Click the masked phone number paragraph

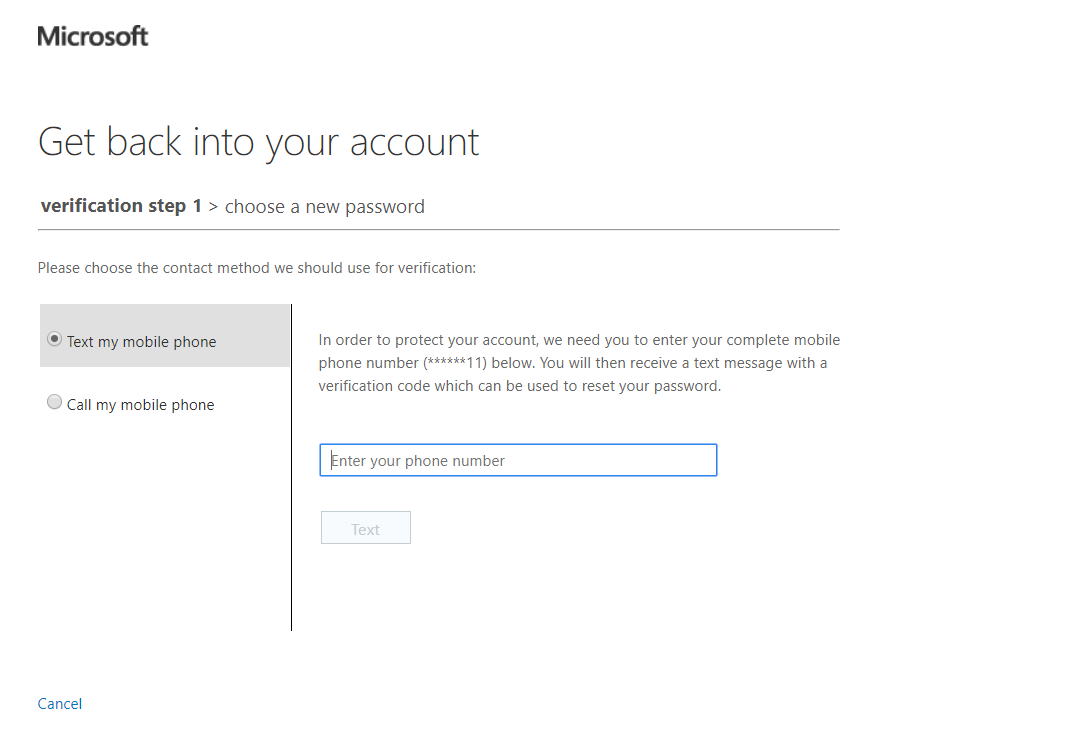pyautogui.click(x=579, y=363)
